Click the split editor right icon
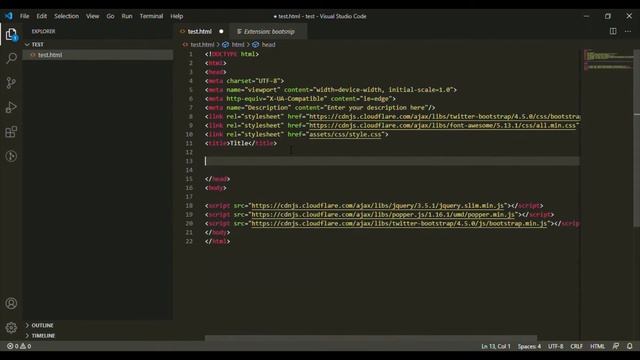640x360 pixels. (x=613, y=31)
